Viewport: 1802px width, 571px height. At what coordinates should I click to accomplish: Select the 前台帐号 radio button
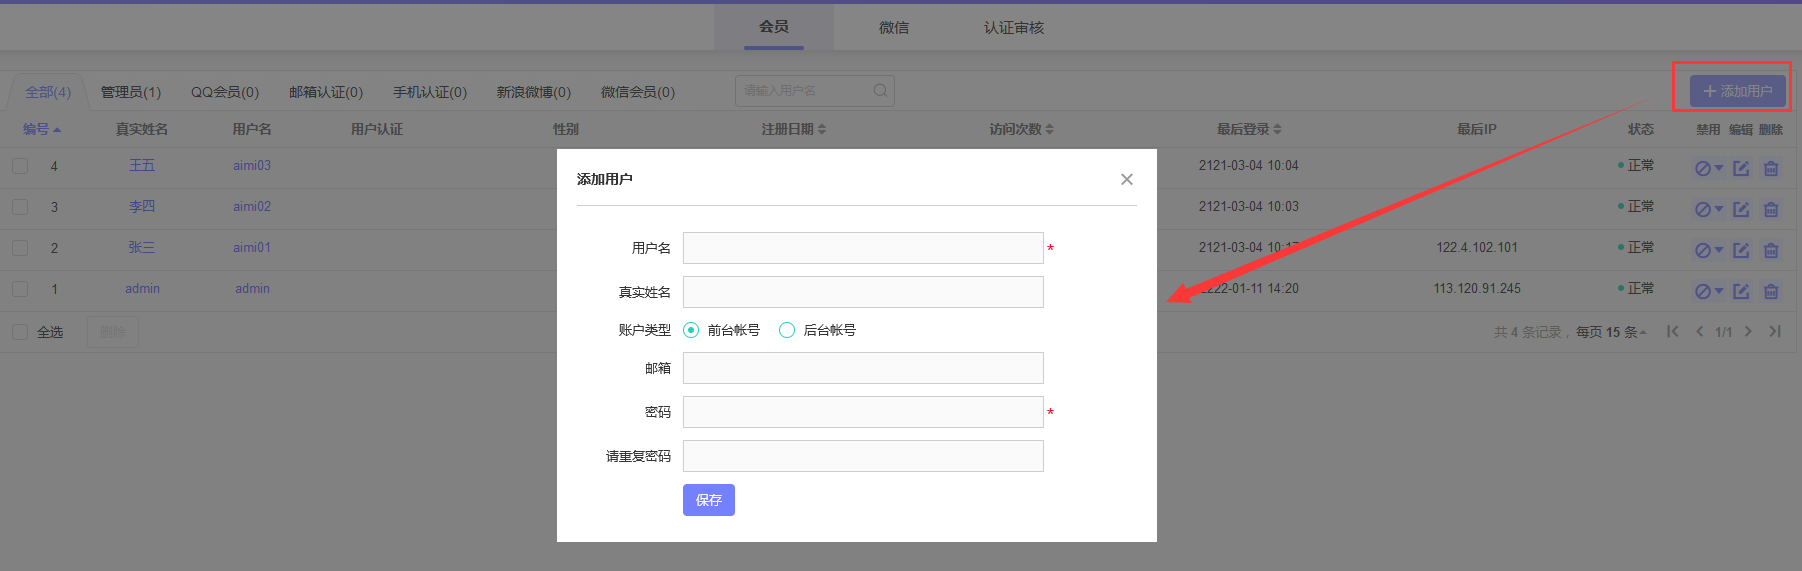[x=691, y=330]
